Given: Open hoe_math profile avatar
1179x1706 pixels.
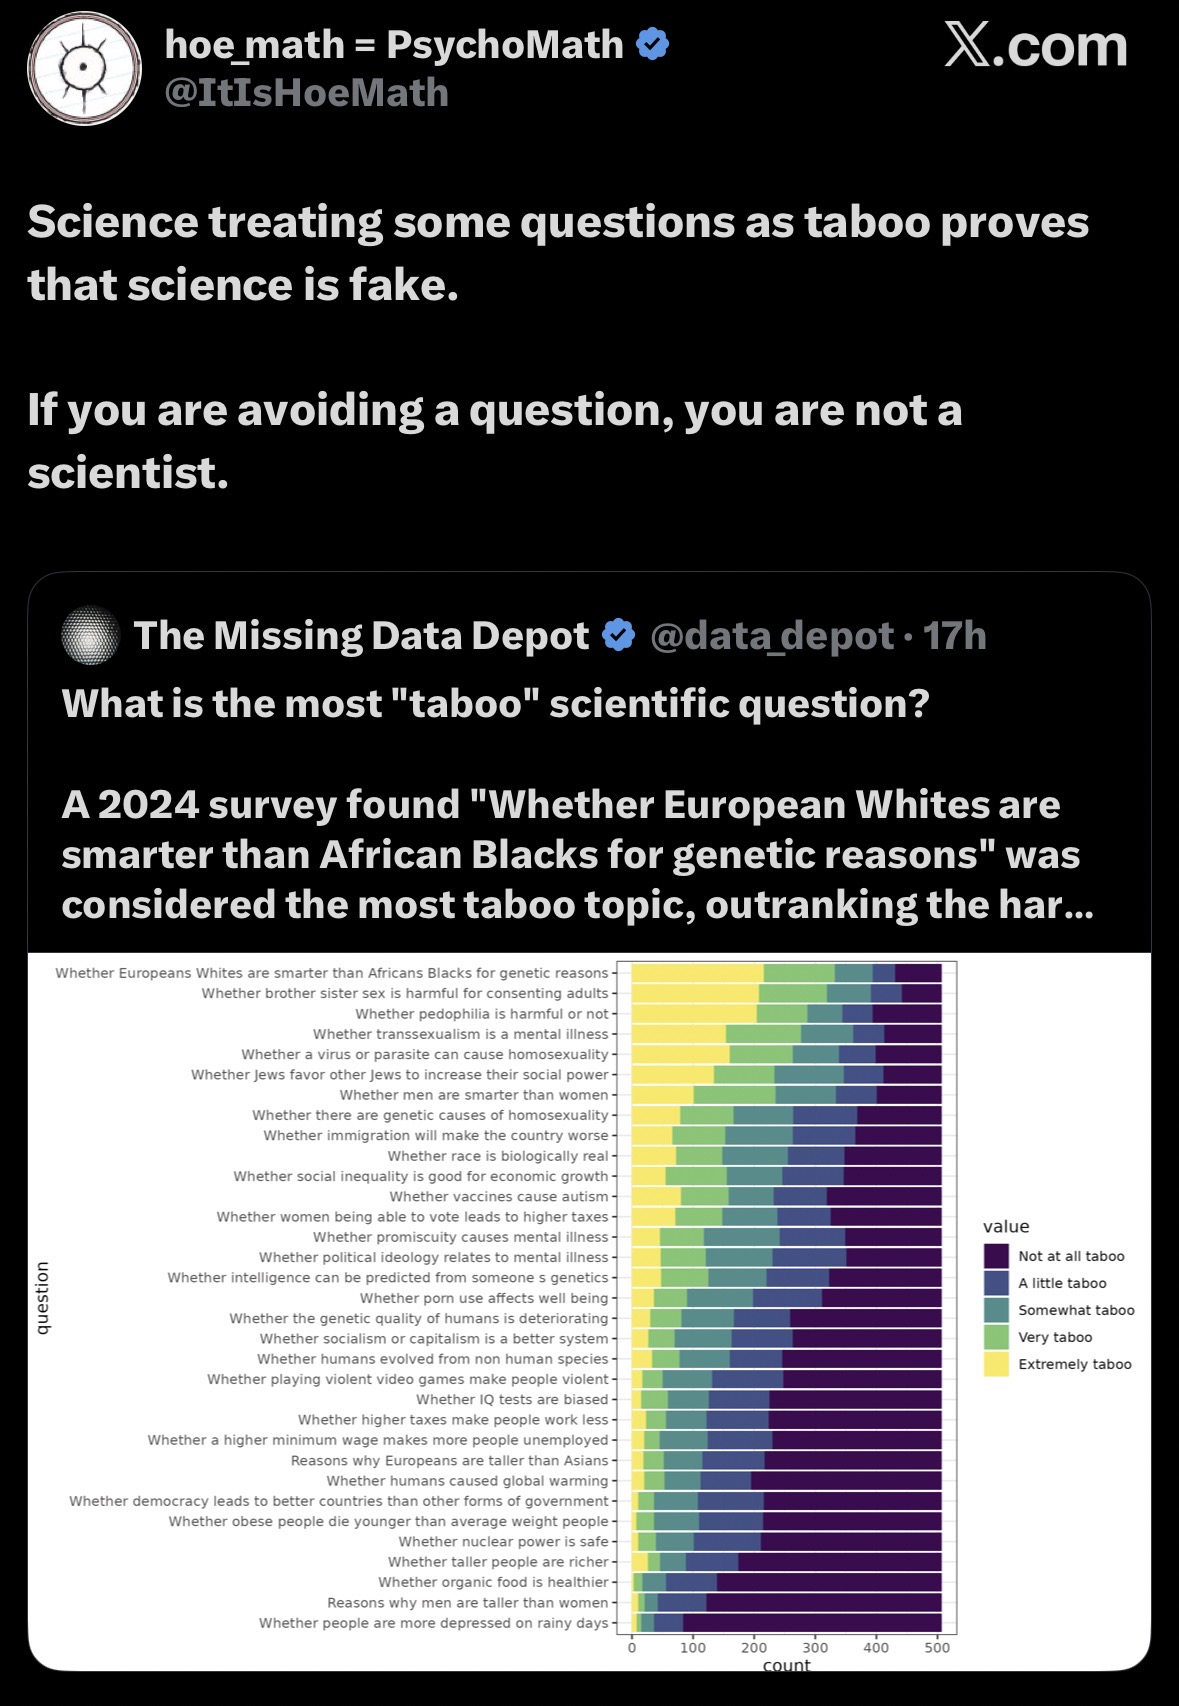Looking at the screenshot, I should coord(84,69).
